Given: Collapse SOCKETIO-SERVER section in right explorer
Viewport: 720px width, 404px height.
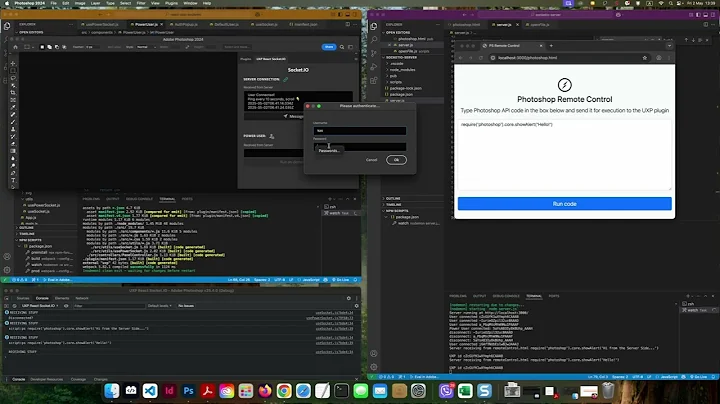Looking at the screenshot, I should [401, 57].
